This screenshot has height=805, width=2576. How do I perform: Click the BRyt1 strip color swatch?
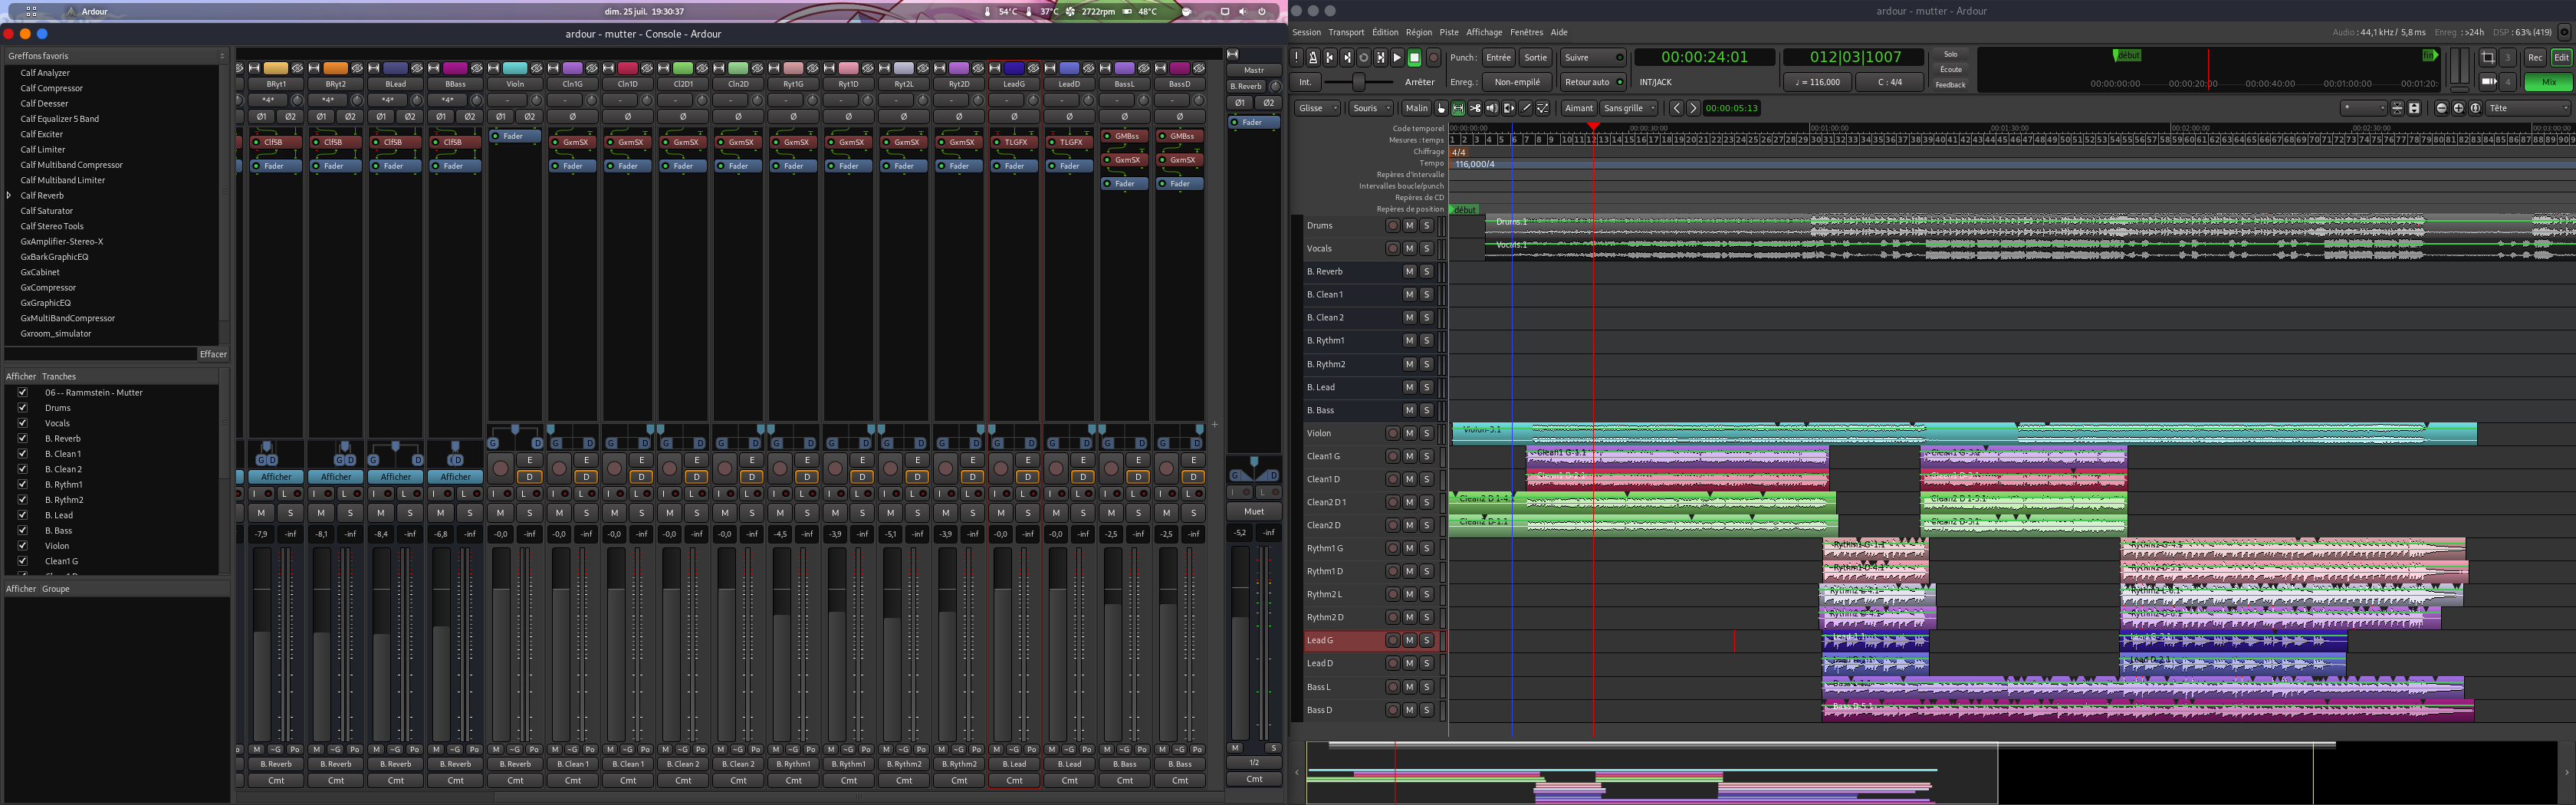(x=276, y=68)
